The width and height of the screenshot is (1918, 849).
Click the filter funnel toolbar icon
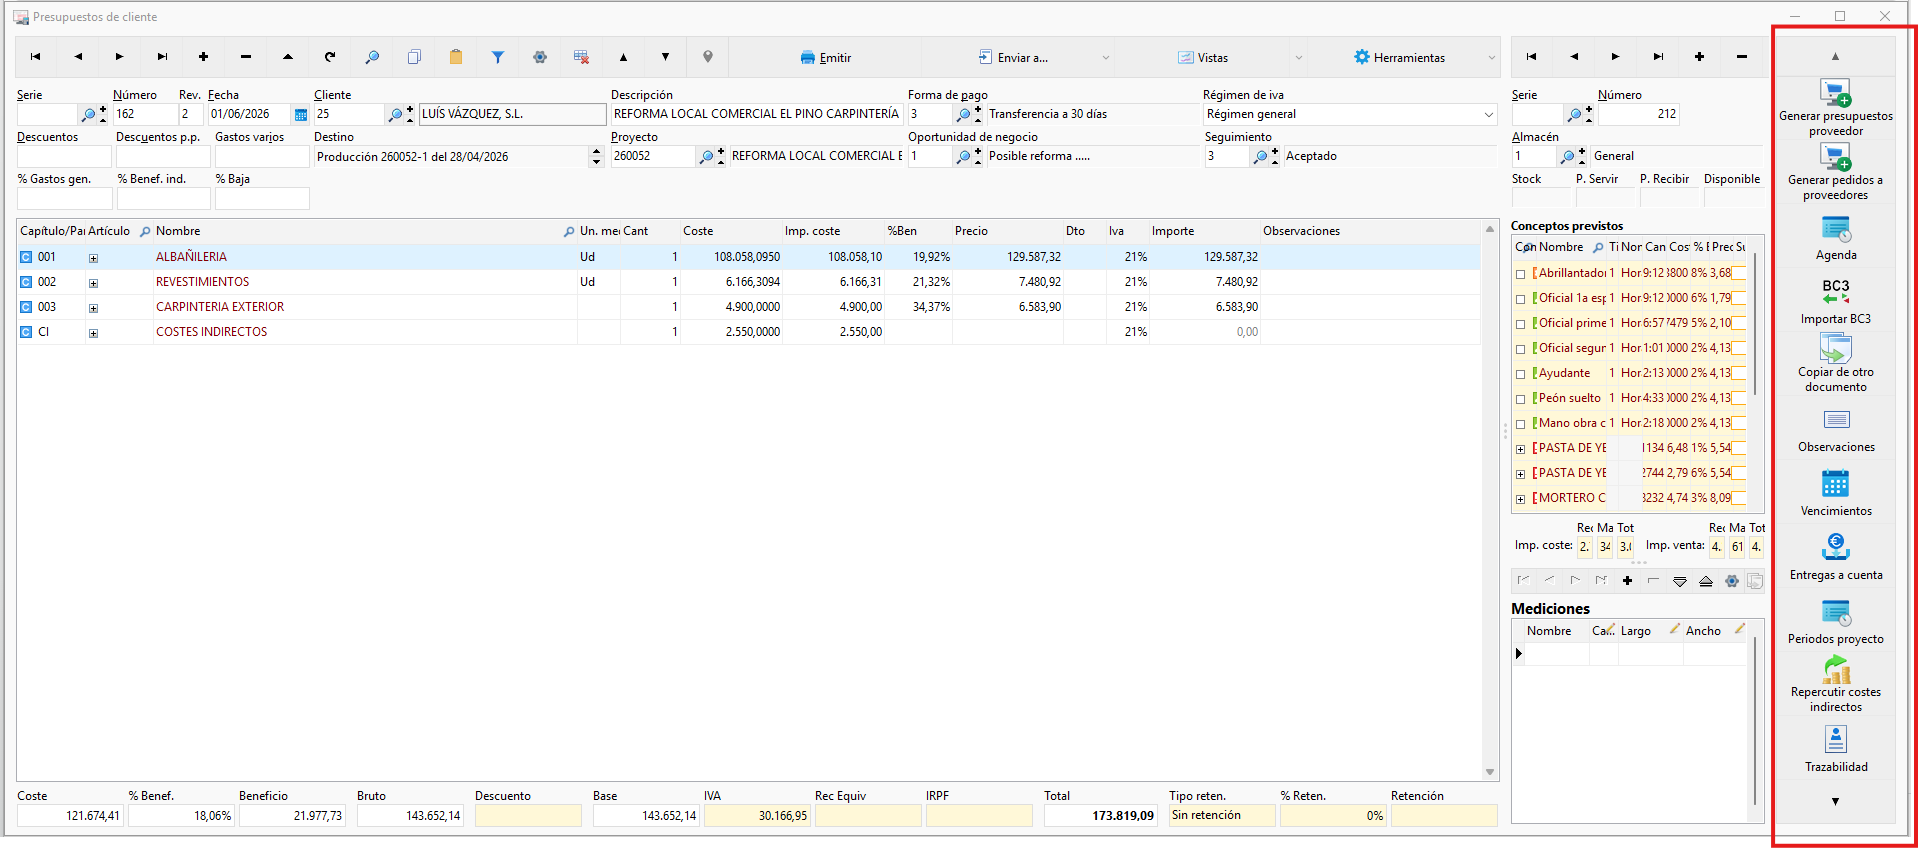[497, 57]
